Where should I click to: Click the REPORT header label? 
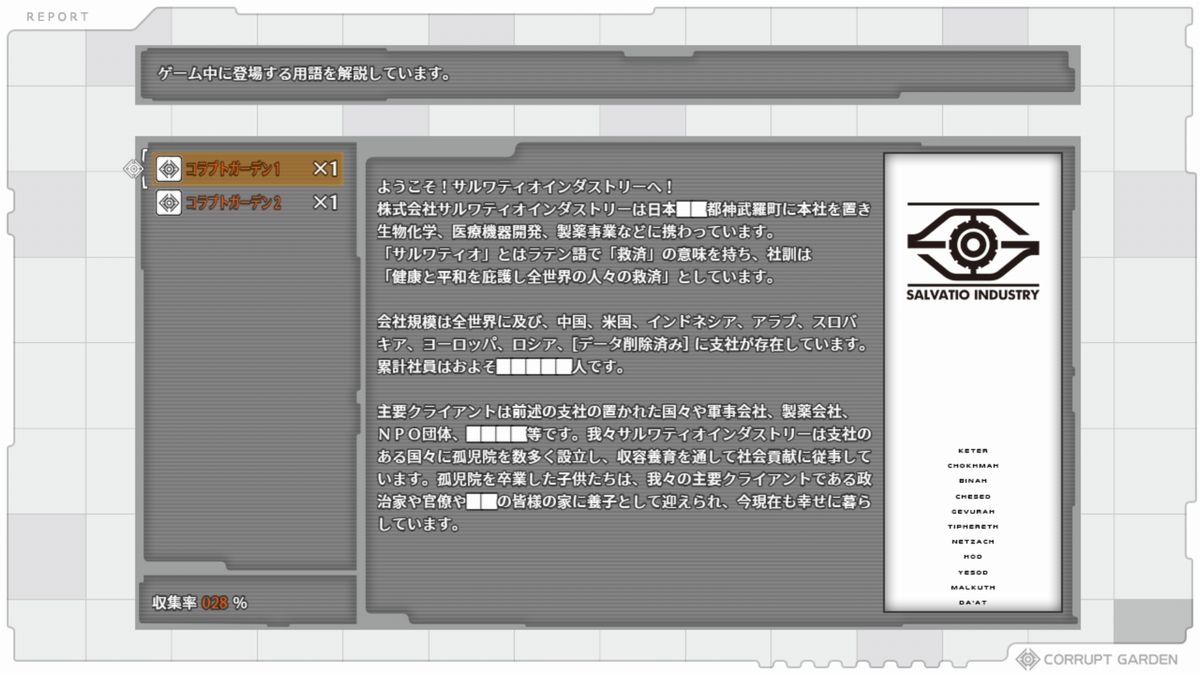click(x=57, y=17)
